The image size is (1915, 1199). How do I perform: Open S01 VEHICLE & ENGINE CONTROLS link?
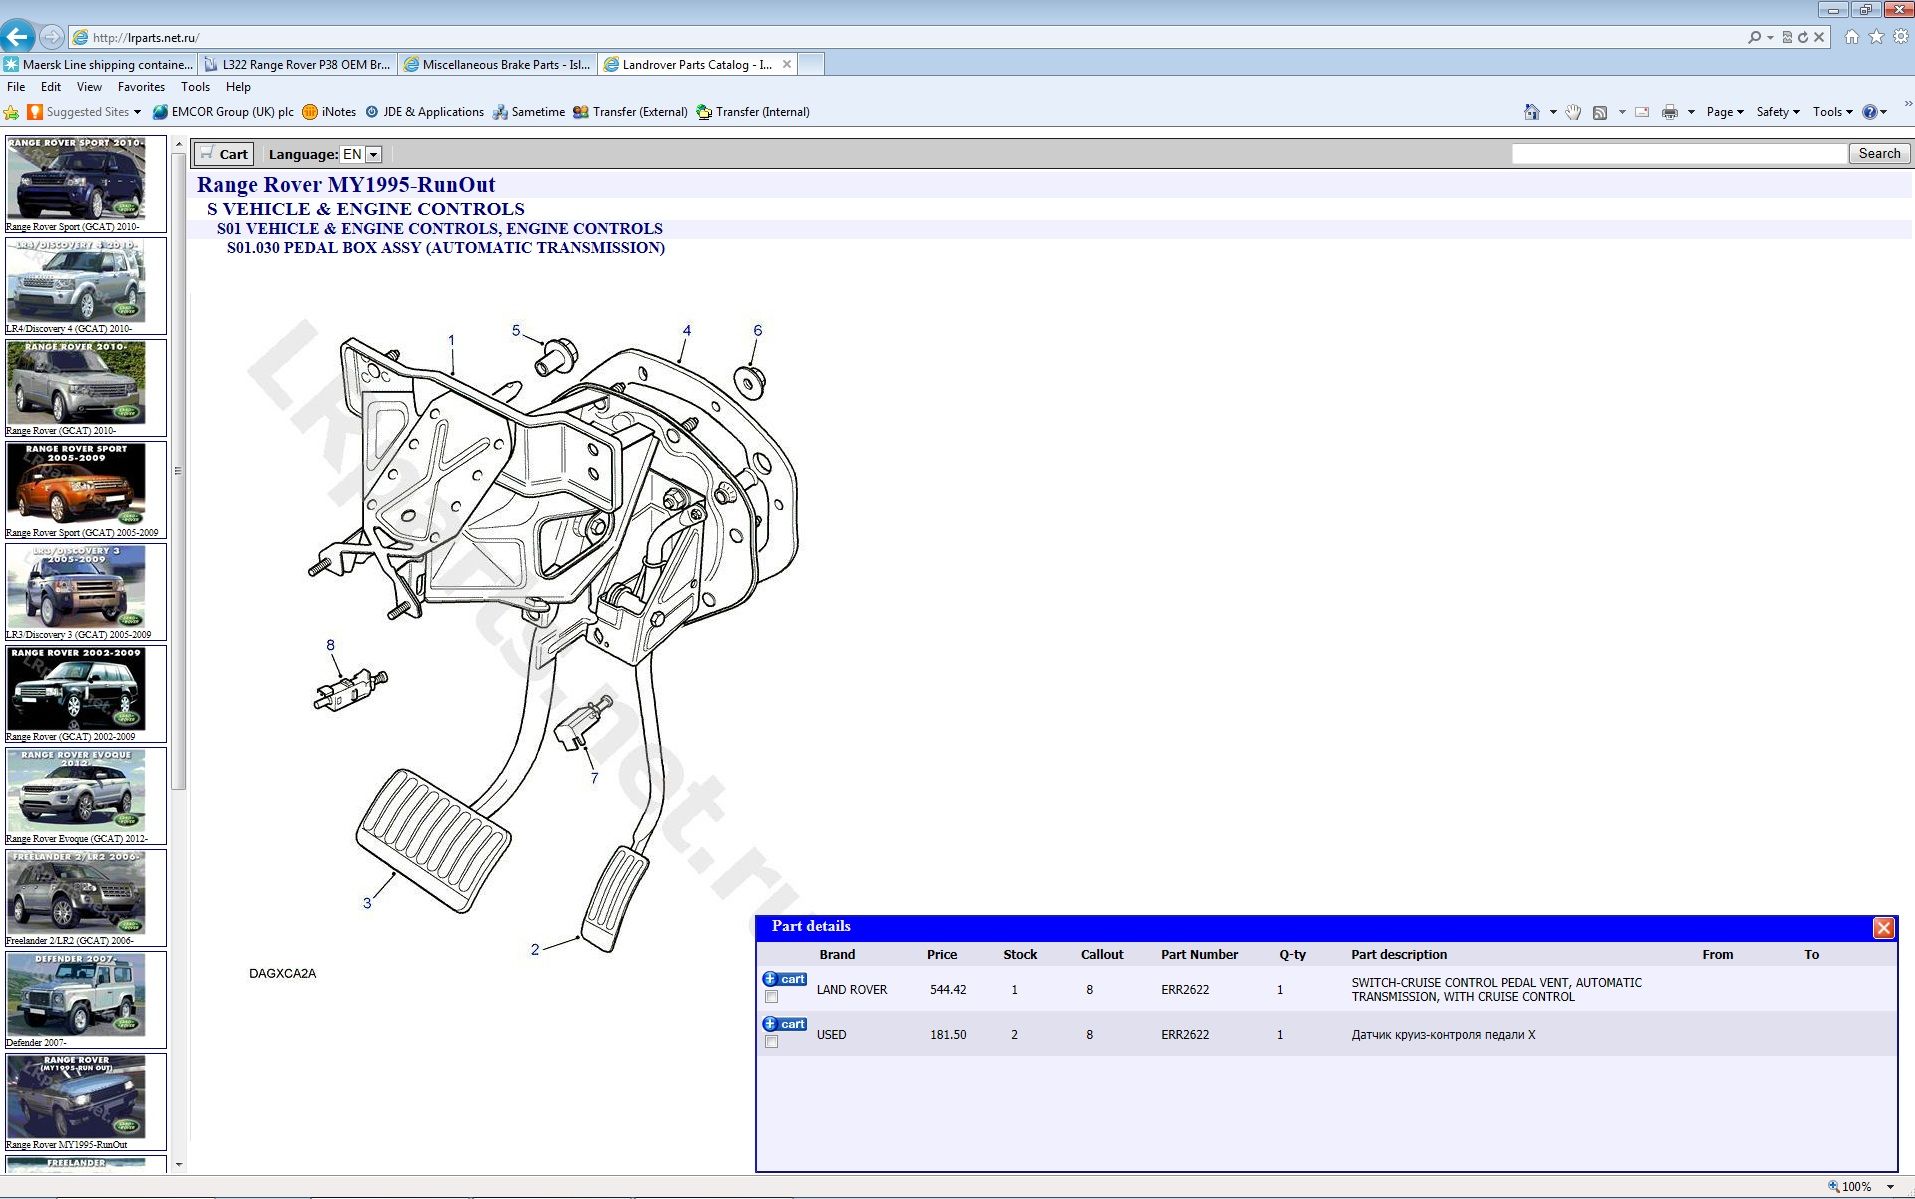440,228
